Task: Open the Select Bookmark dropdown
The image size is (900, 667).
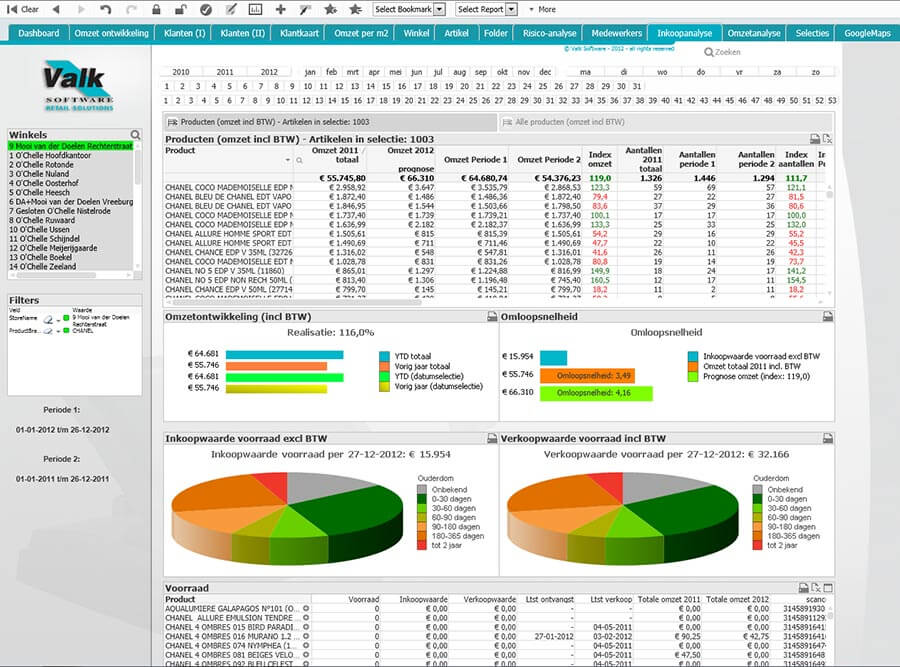Action: pos(439,9)
